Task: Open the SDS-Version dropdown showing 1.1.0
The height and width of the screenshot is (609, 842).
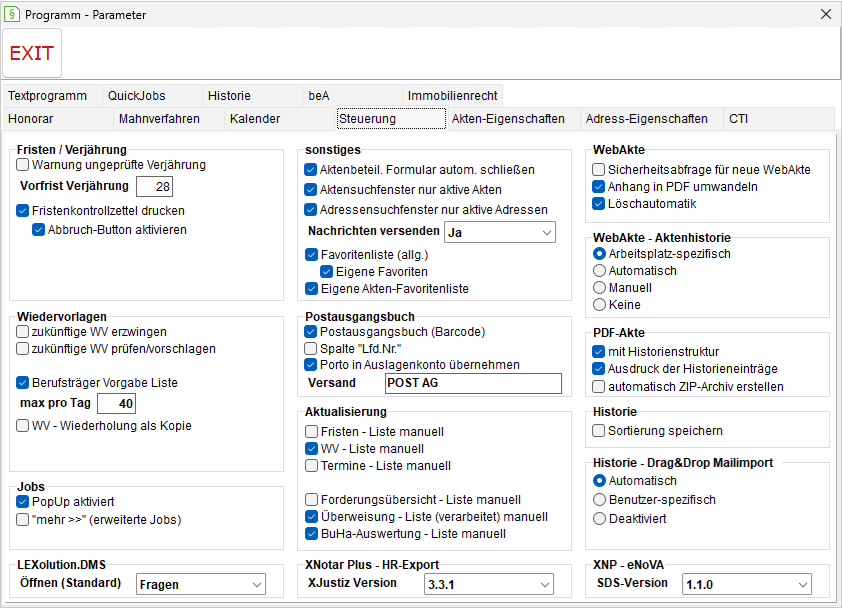Action: pyautogui.click(x=746, y=584)
